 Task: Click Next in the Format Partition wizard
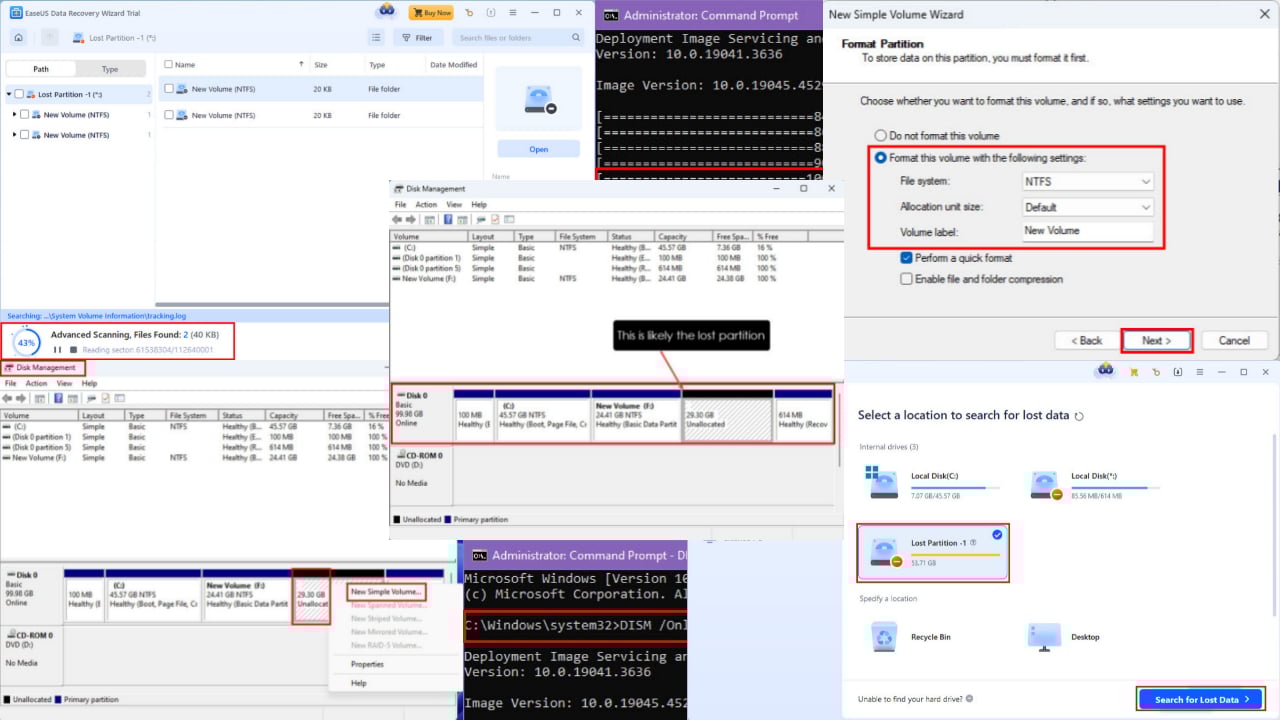(1155, 340)
